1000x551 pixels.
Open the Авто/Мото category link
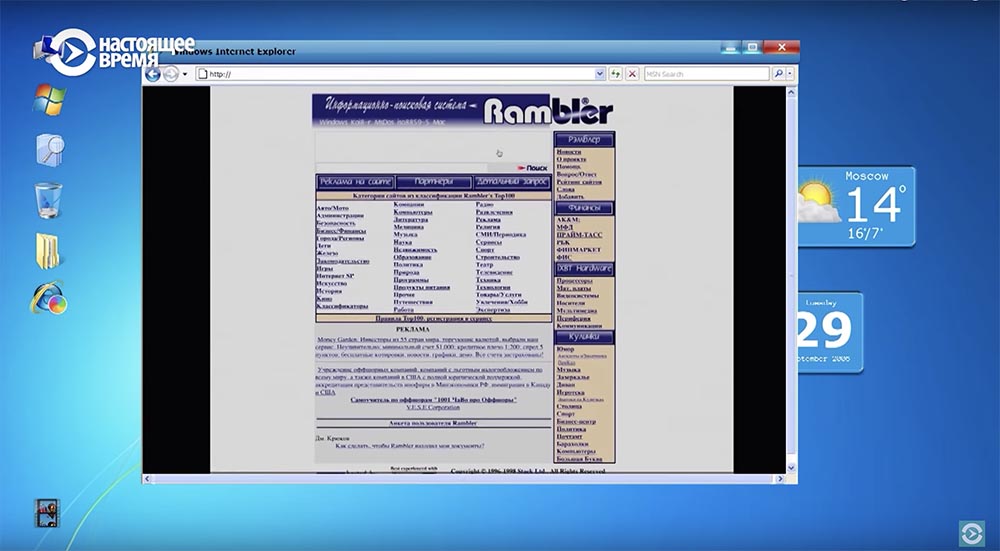(x=332, y=208)
